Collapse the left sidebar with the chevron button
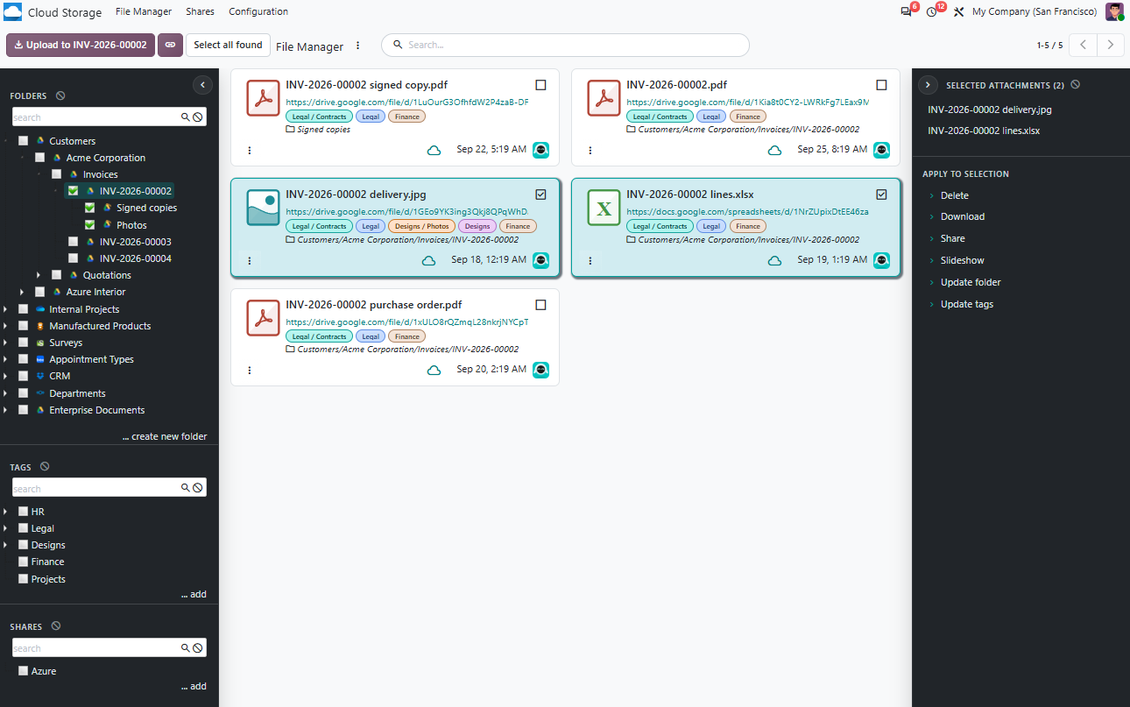 tap(203, 85)
